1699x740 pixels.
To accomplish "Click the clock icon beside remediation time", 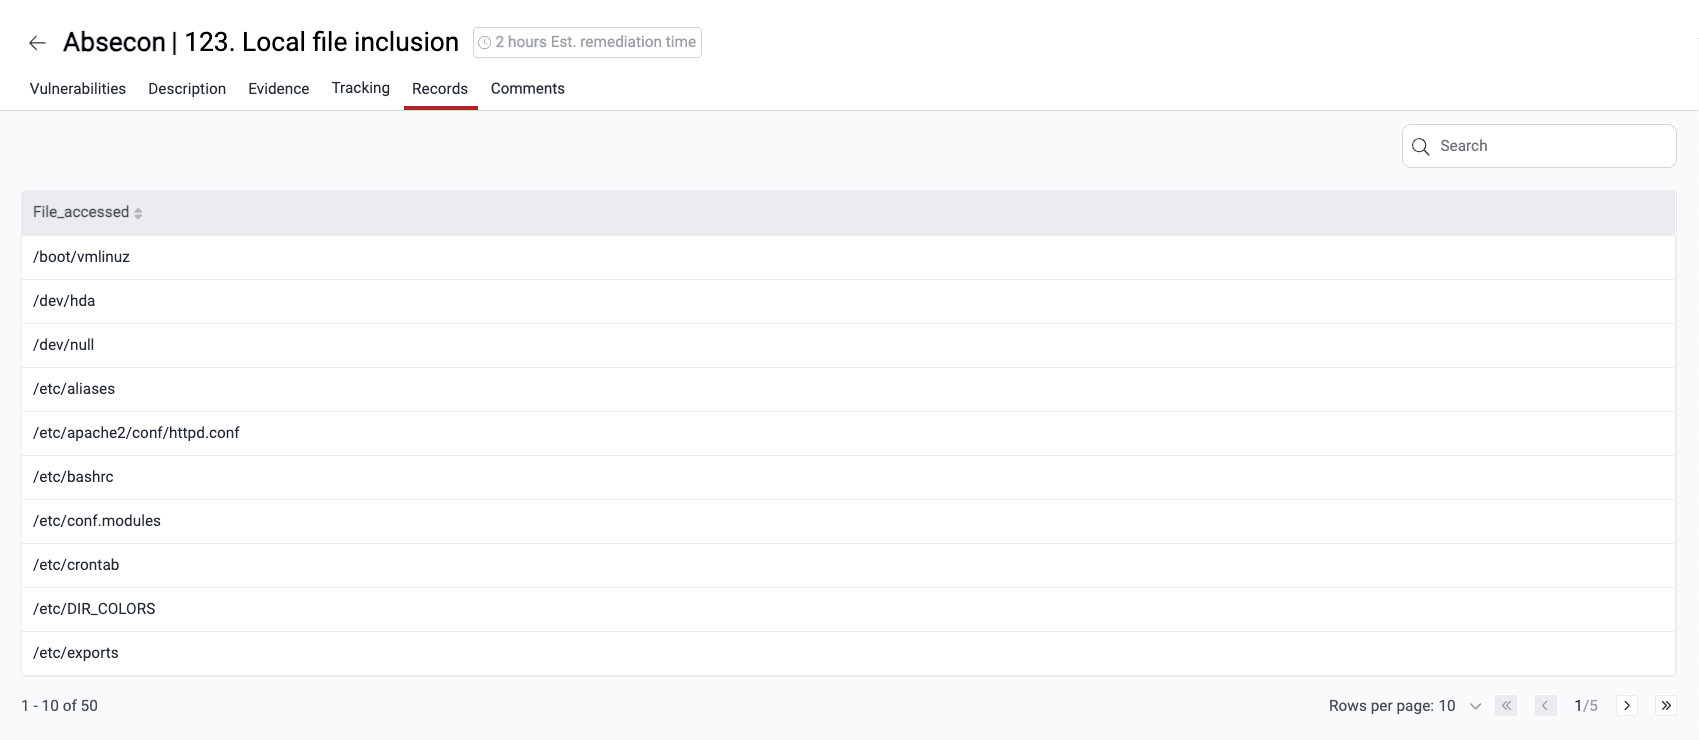I will (x=485, y=43).
